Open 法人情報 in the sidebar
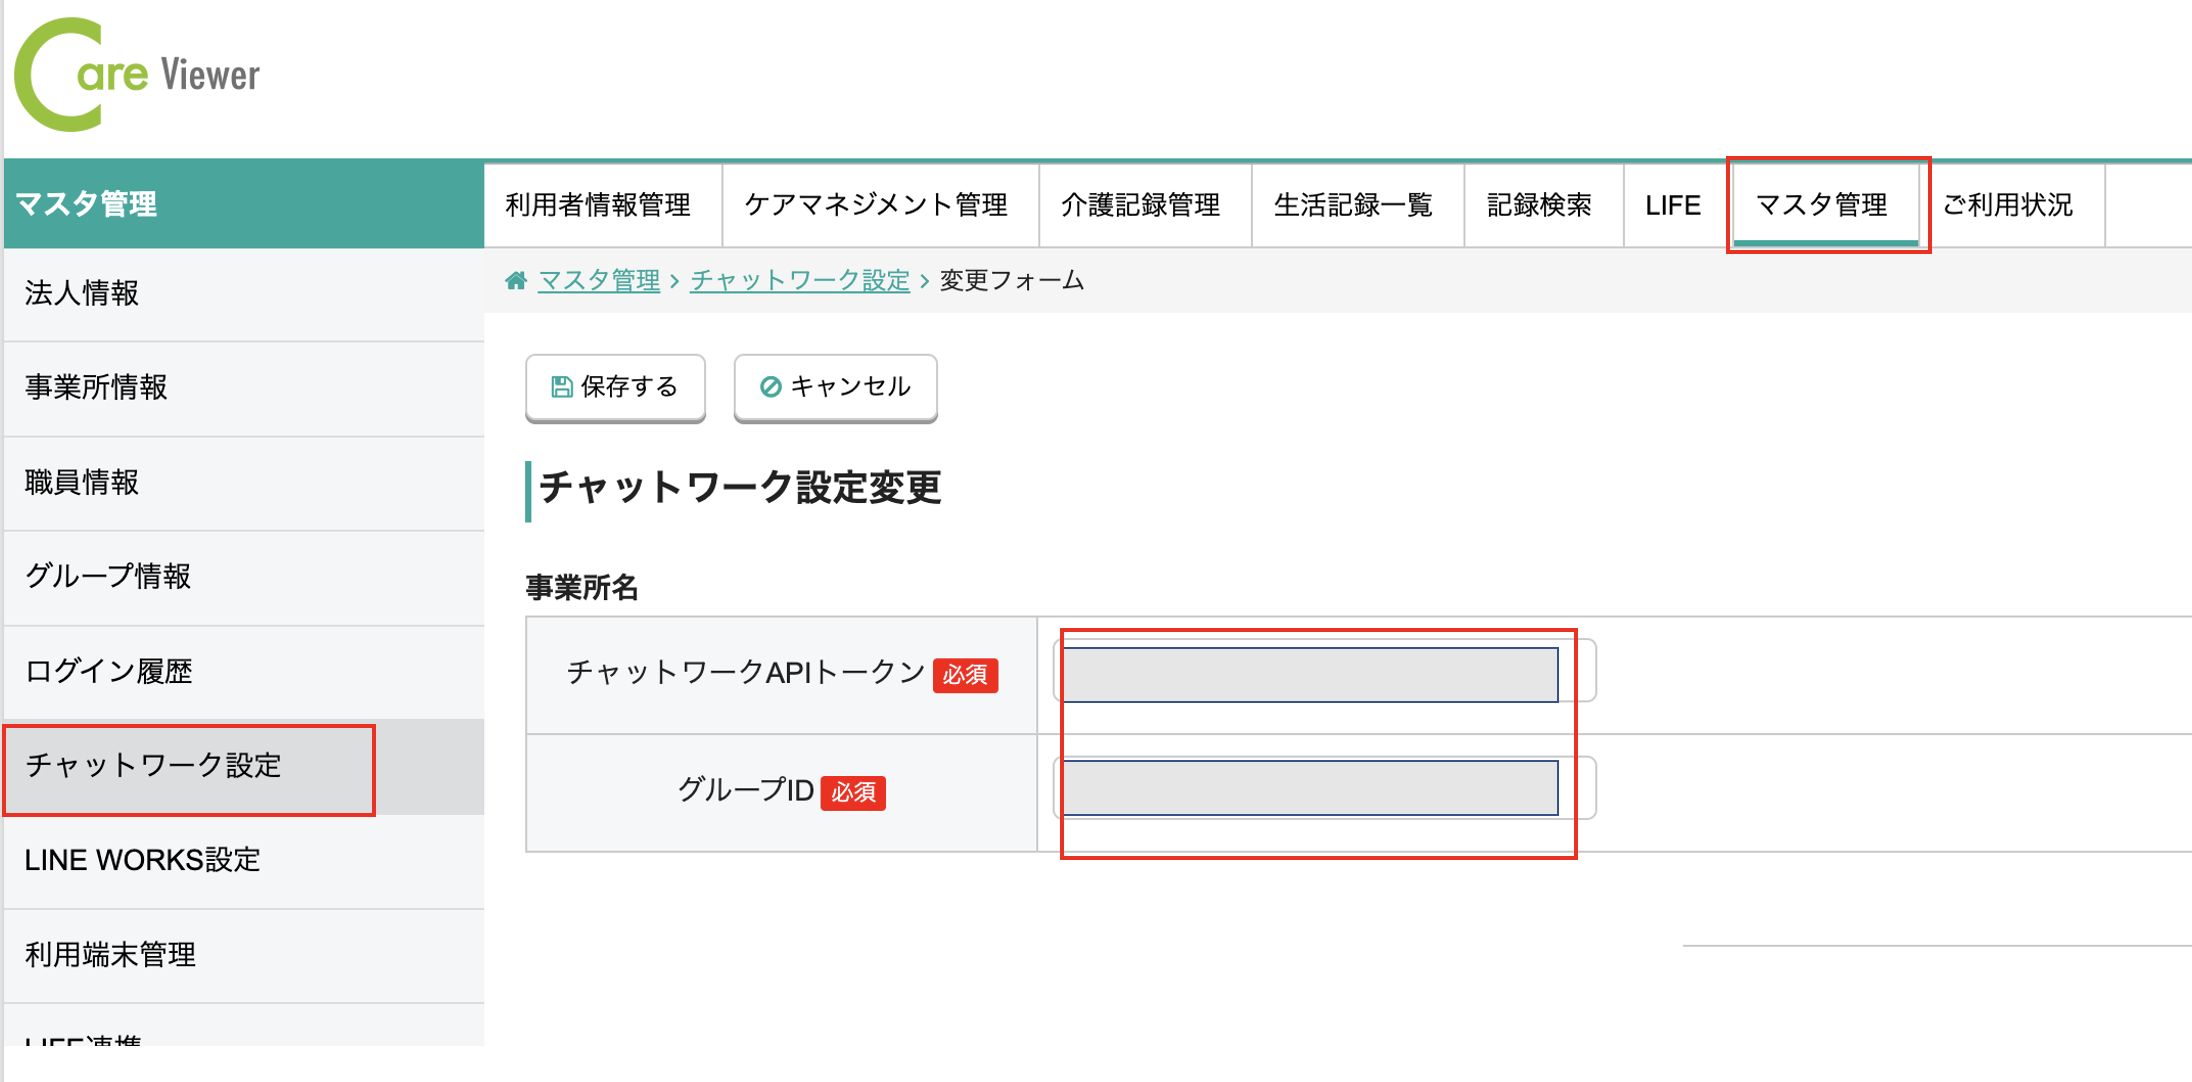Screen dimensions: 2192x1082 82,294
